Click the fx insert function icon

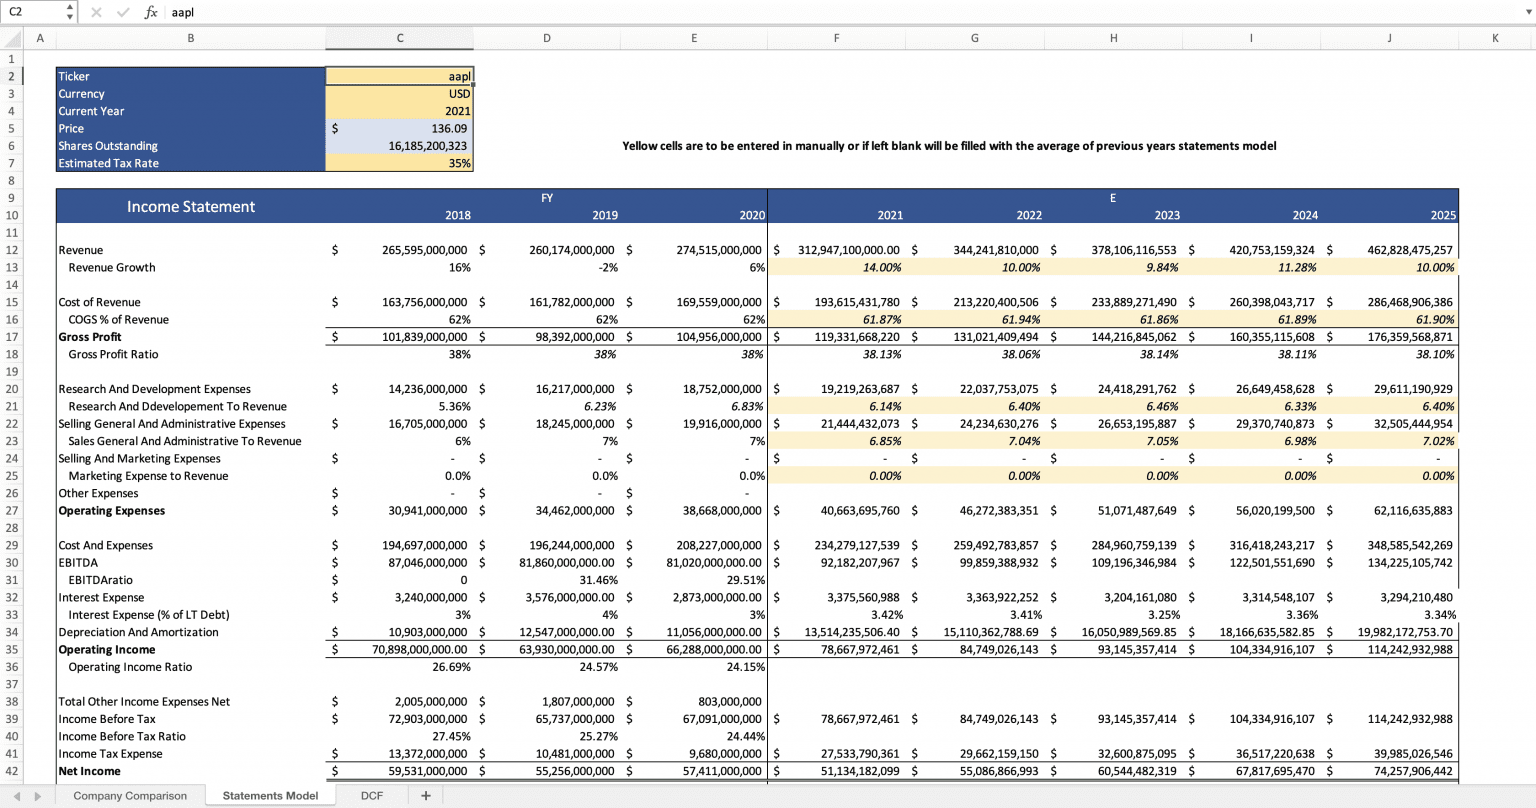click(x=151, y=12)
